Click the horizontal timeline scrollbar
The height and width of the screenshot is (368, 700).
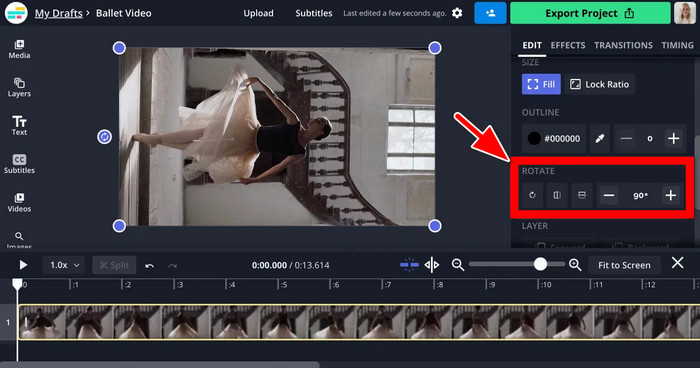159,365
